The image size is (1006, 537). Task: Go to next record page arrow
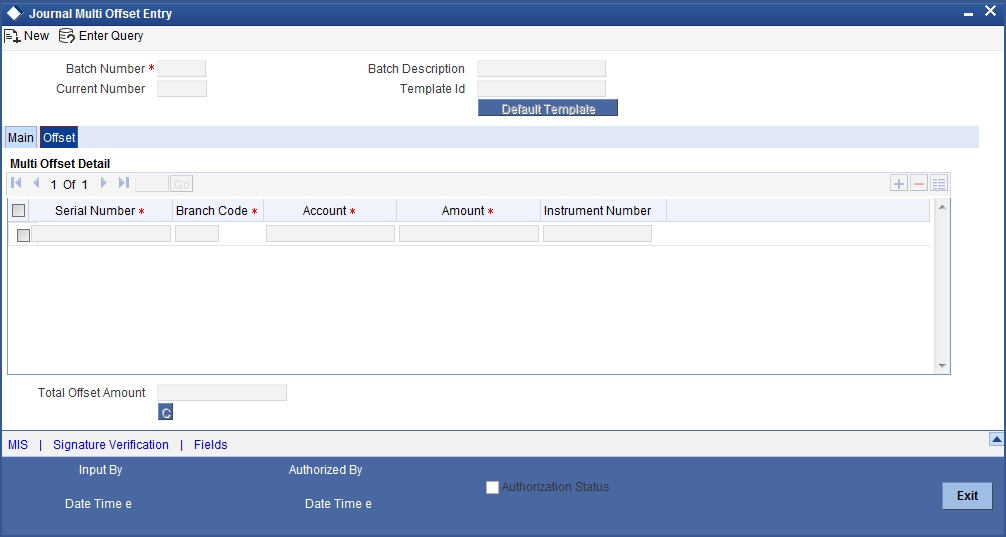coord(103,183)
